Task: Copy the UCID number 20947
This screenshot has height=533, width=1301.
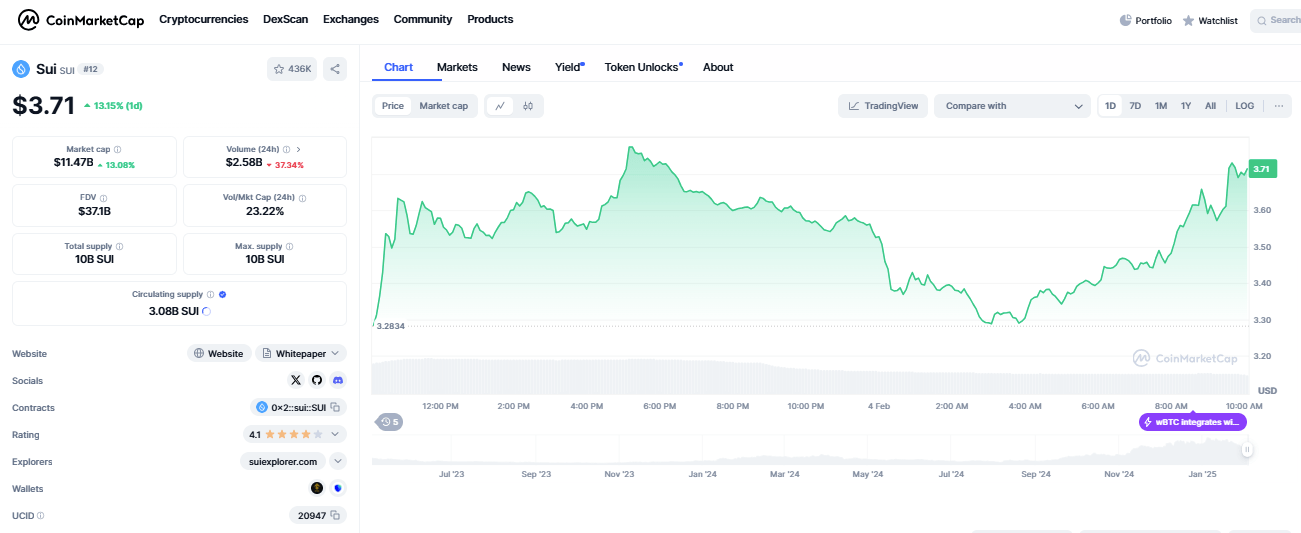Action: (x=337, y=515)
